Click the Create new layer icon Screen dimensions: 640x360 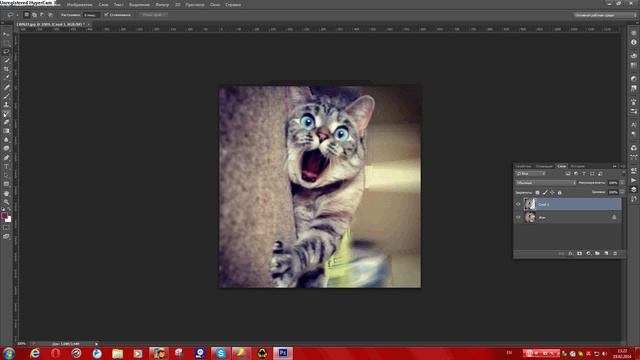pos(606,253)
